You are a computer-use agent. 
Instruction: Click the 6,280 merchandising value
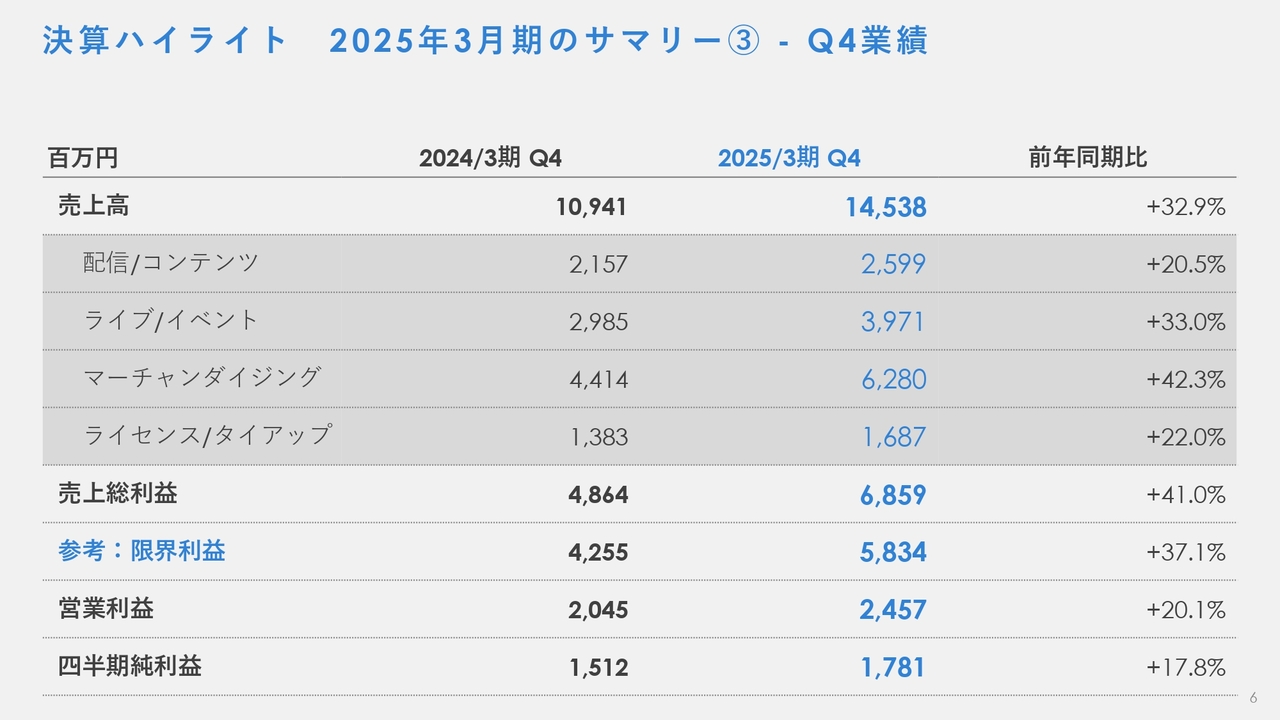click(x=894, y=380)
